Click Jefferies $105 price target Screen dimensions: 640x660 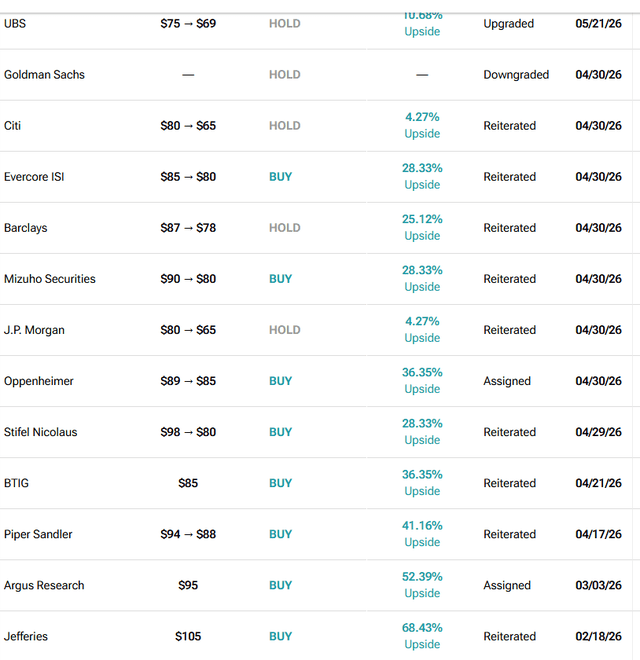(188, 636)
